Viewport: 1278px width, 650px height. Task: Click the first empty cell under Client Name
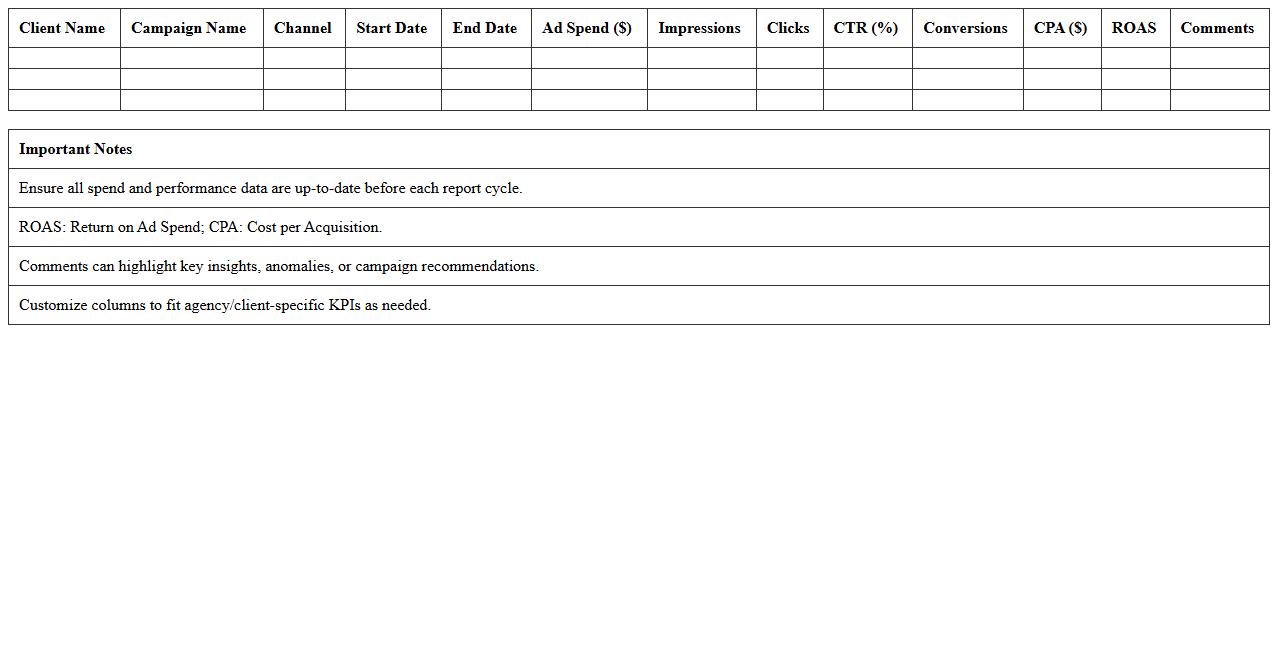(64, 58)
